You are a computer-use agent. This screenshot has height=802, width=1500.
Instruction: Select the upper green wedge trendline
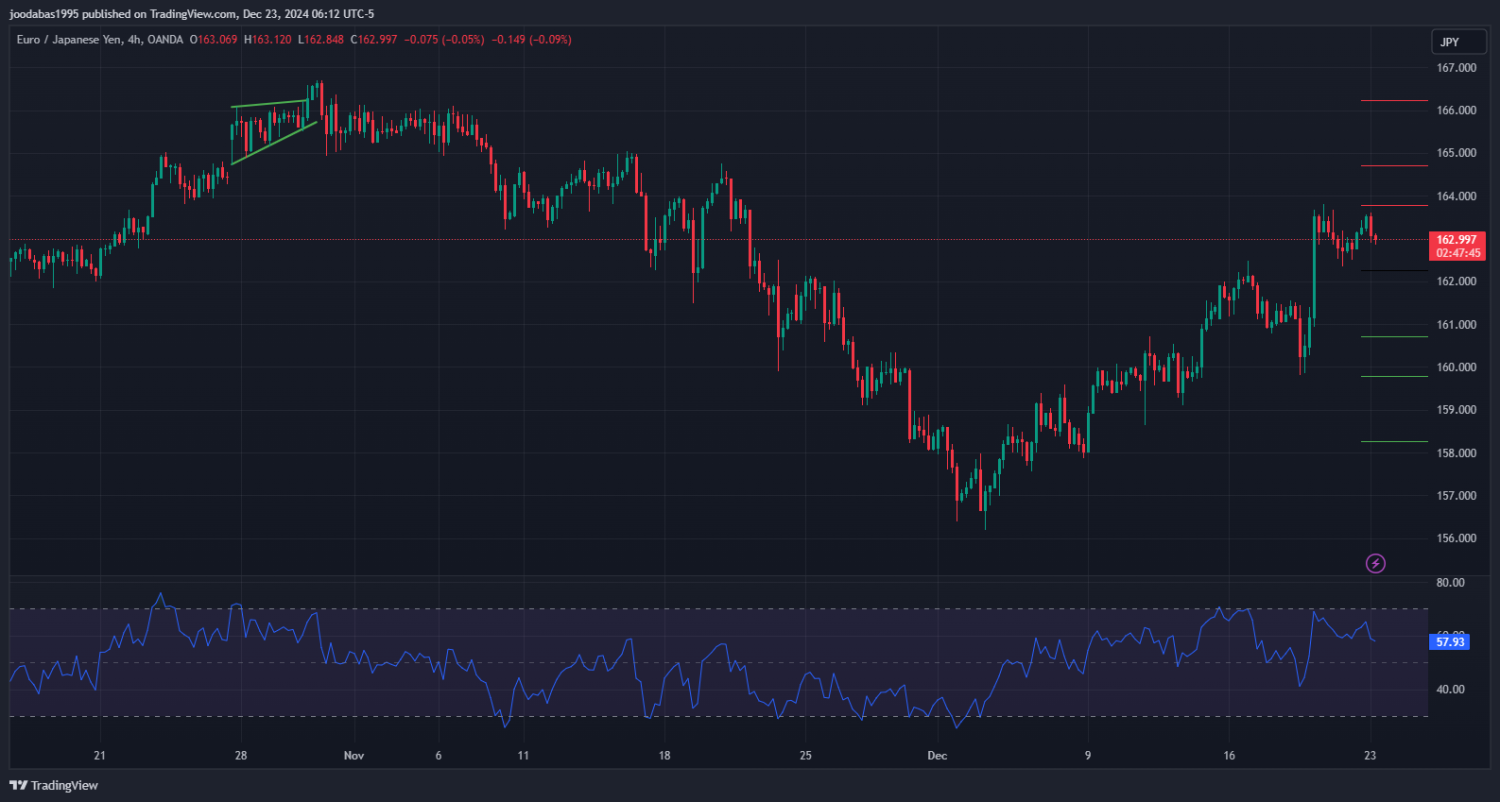click(269, 103)
